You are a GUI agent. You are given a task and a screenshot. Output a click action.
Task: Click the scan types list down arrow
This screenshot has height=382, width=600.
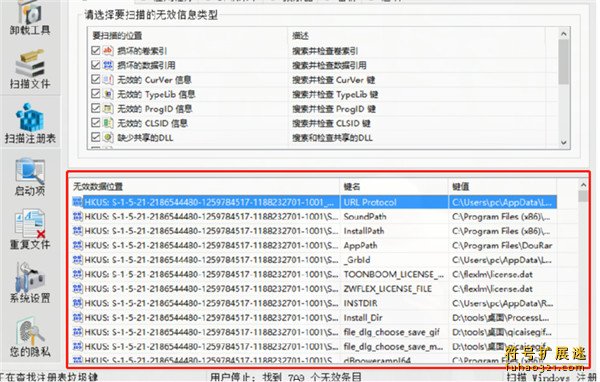pos(563,142)
